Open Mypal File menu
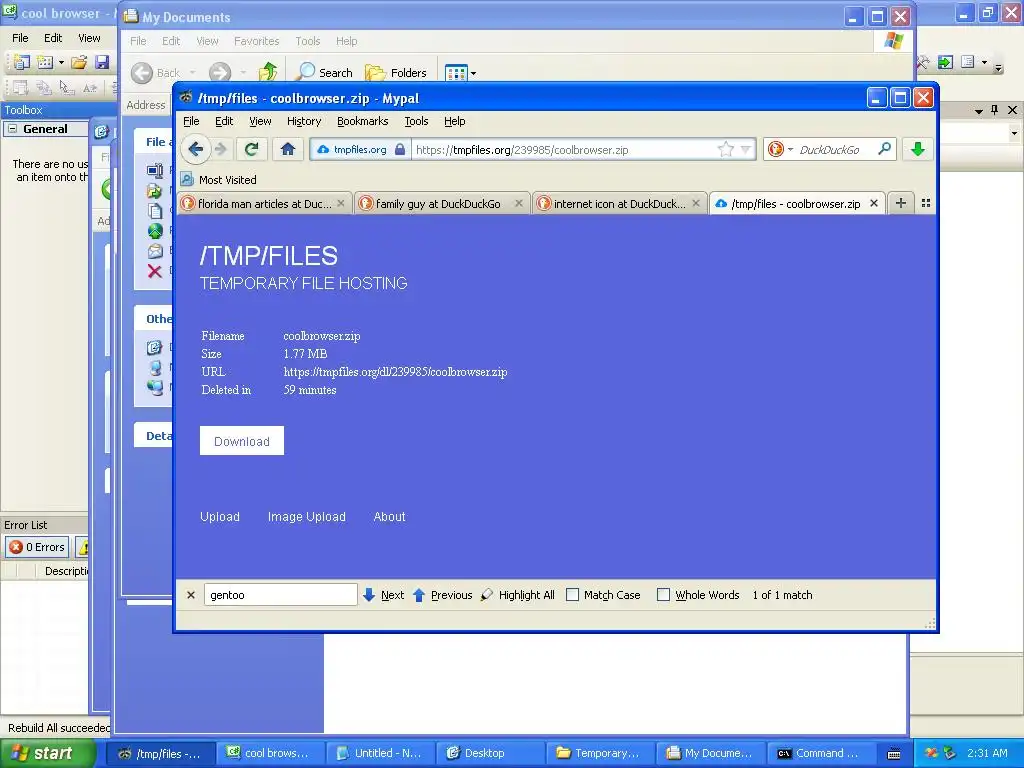 coord(191,121)
